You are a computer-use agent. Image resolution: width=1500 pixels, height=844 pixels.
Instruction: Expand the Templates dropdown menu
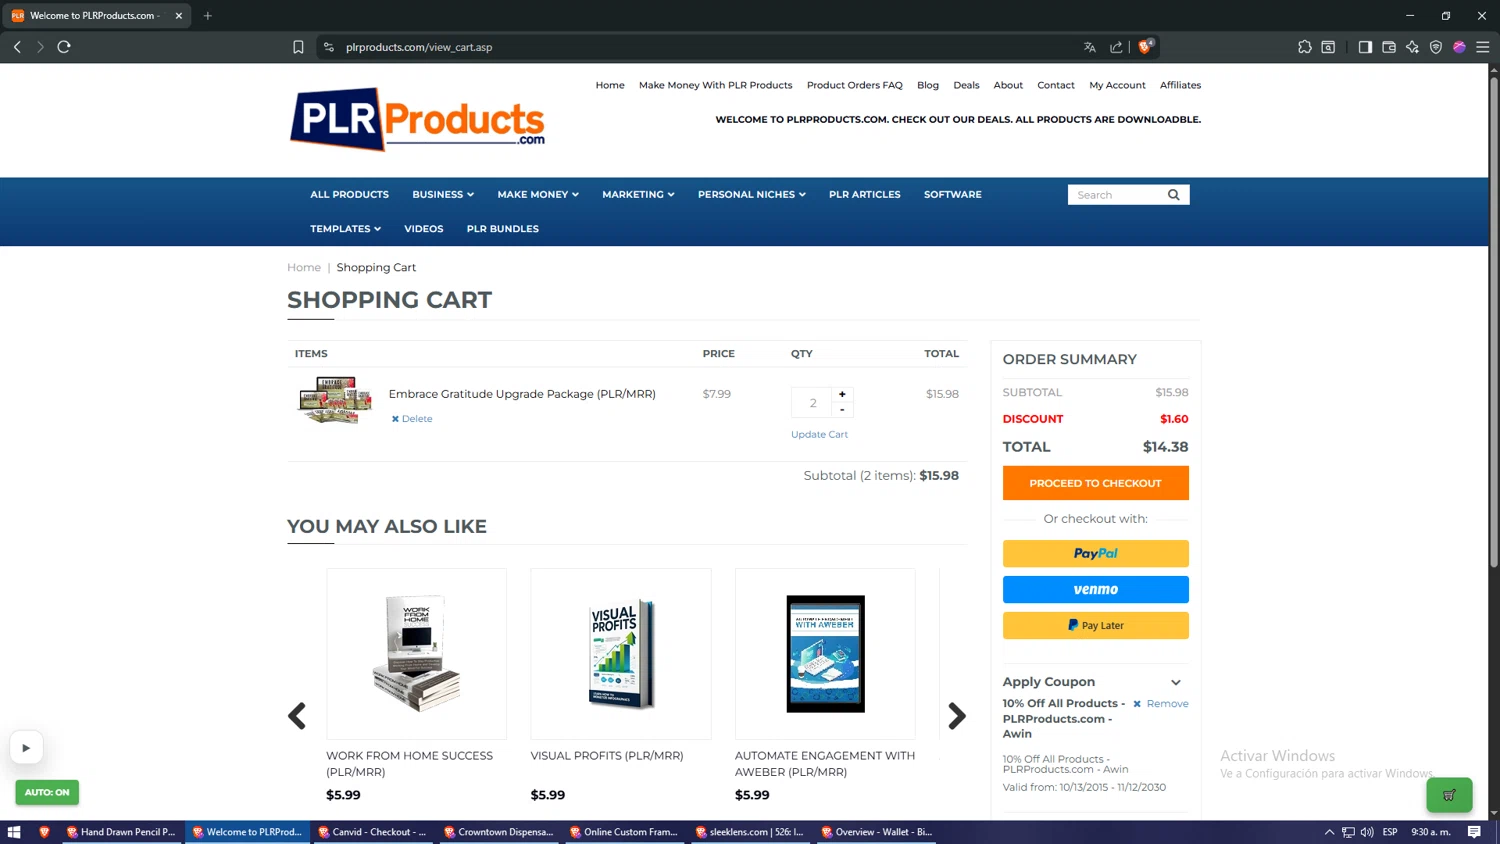coord(345,229)
